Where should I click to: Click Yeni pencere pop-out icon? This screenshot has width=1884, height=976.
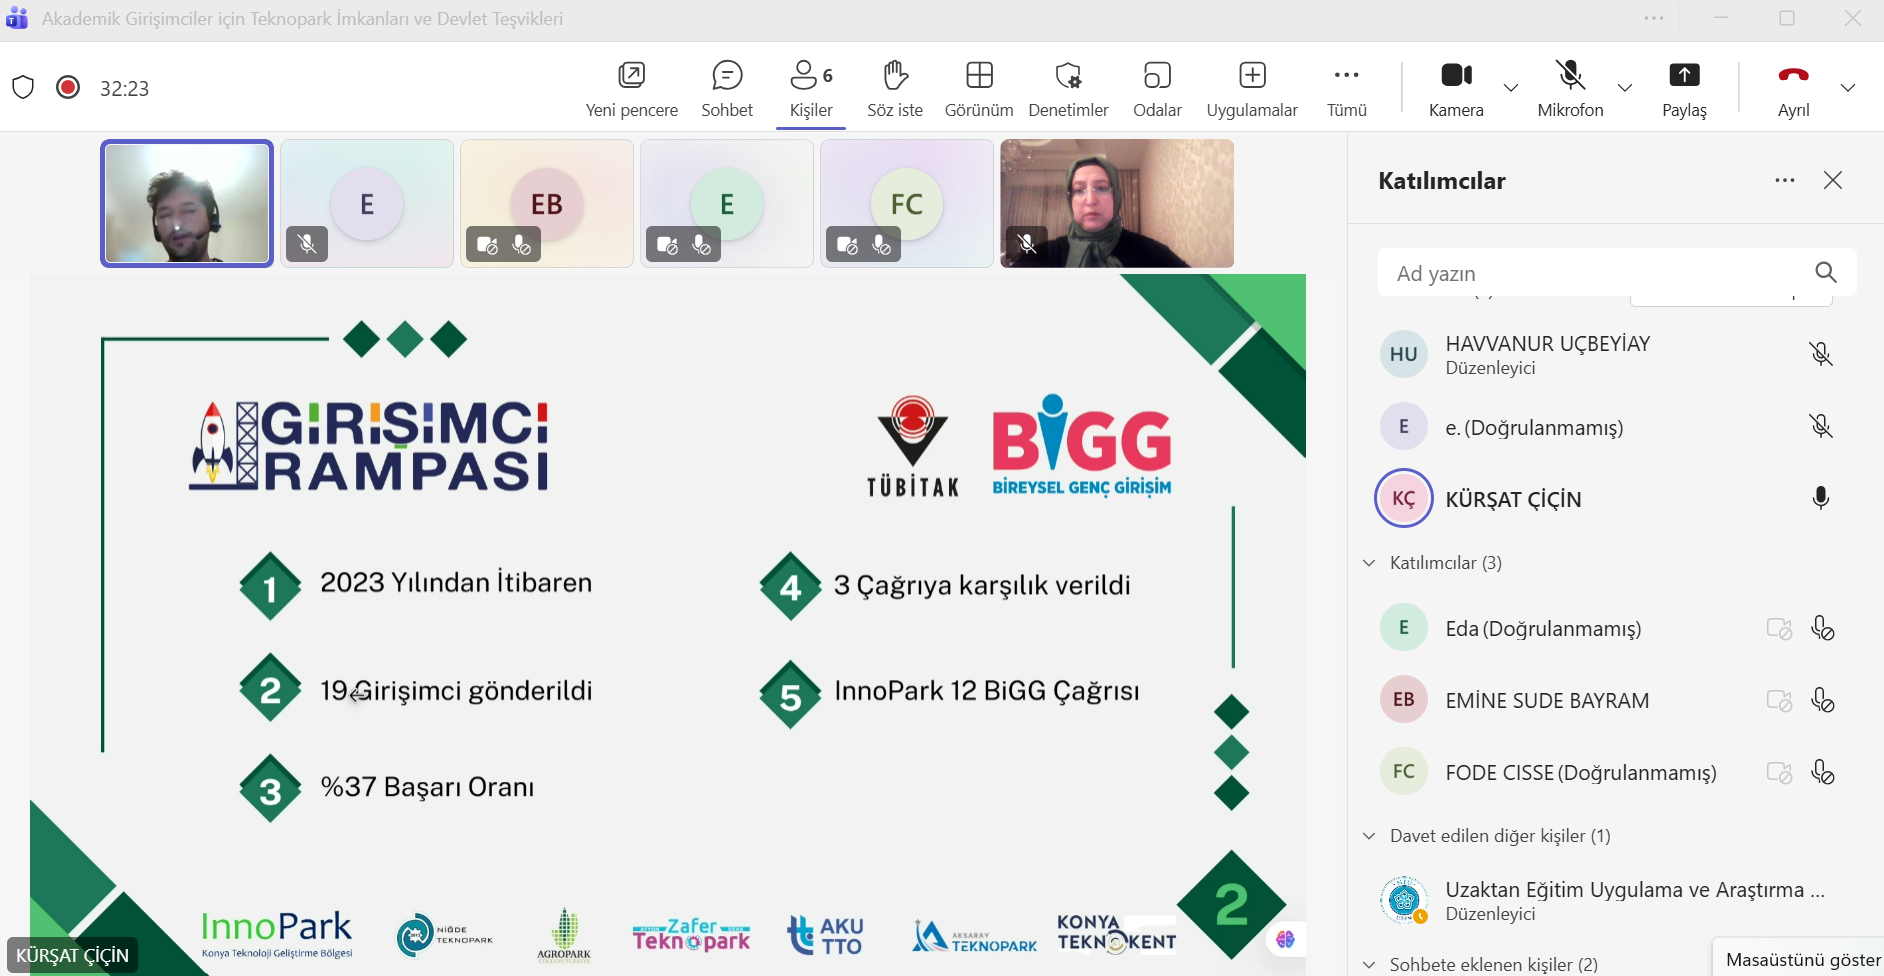coord(631,88)
